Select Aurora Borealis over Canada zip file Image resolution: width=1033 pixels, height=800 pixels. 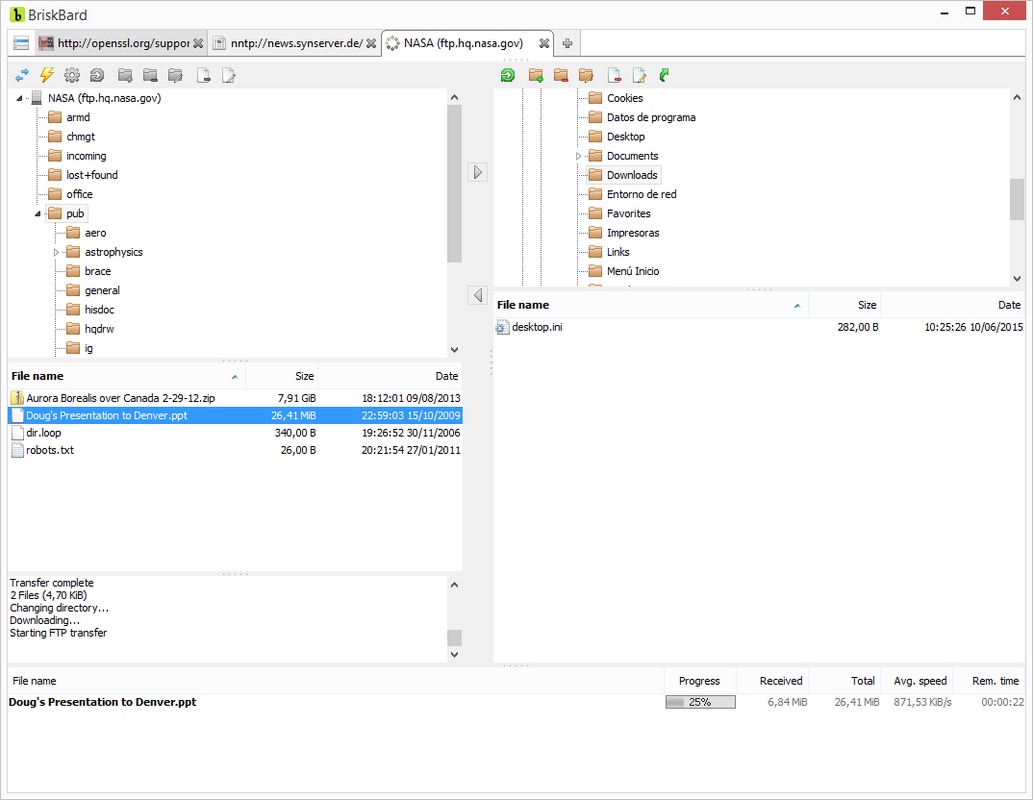[x=235, y=398]
